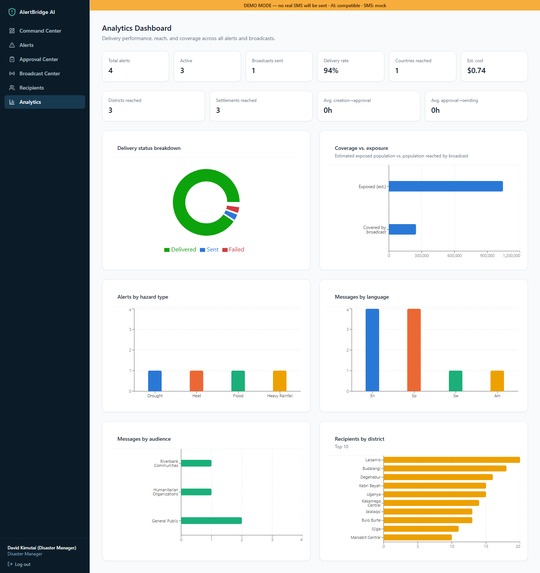Click the Am language bar
Screen dimensions: 540x573
[497, 381]
